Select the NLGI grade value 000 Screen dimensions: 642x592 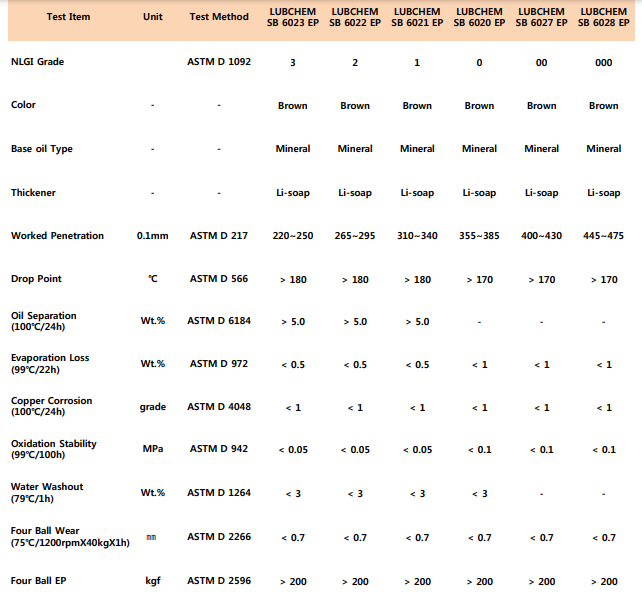(x=603, y=62)
